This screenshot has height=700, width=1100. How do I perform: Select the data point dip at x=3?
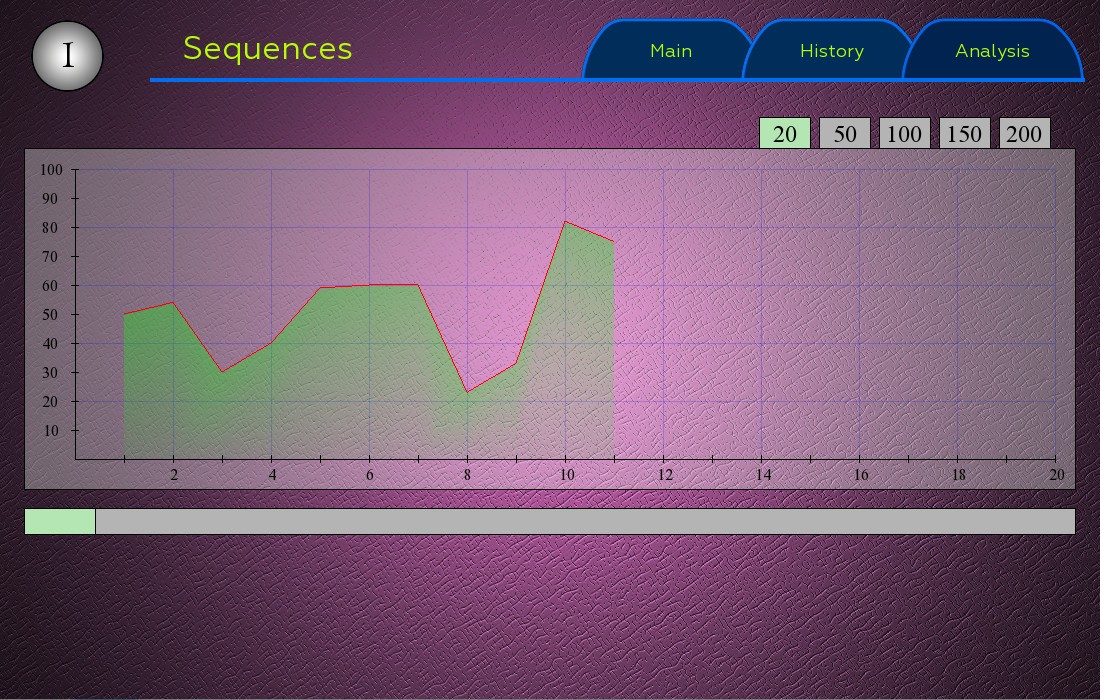tap(222, 372)
